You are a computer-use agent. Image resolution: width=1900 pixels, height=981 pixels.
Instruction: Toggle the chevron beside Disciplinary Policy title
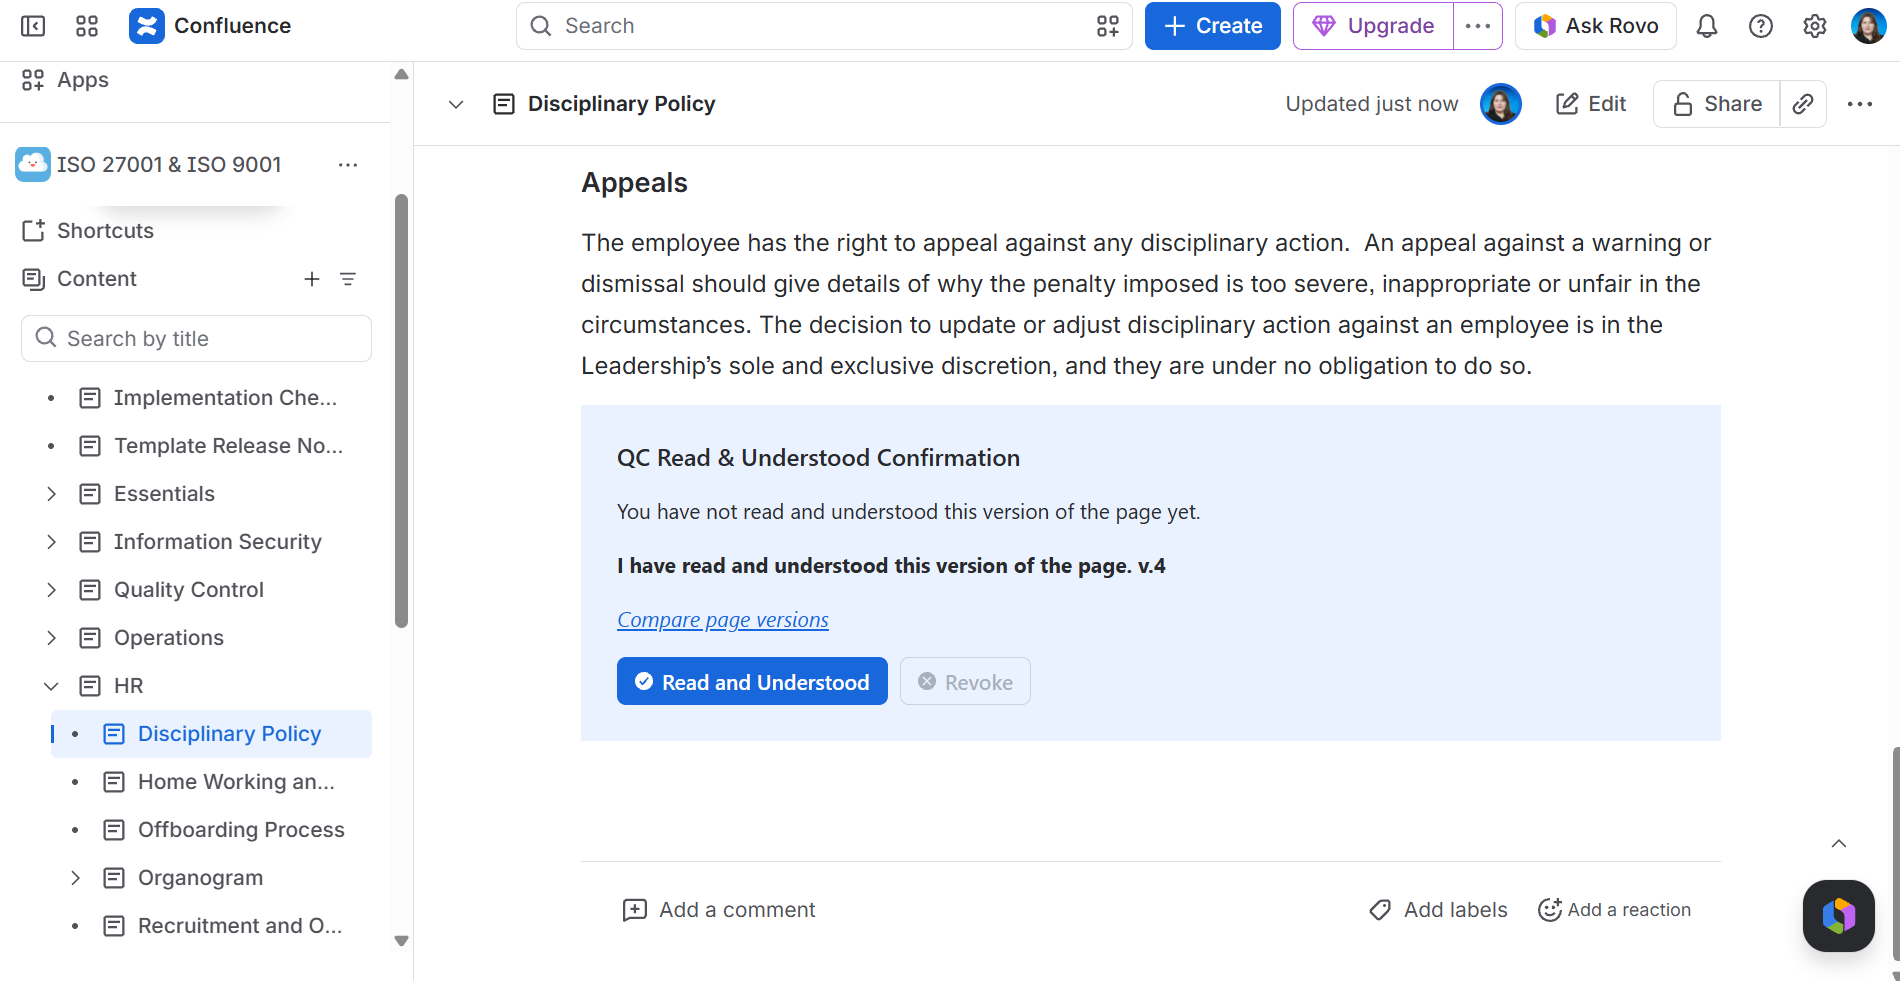pos(456,104)
